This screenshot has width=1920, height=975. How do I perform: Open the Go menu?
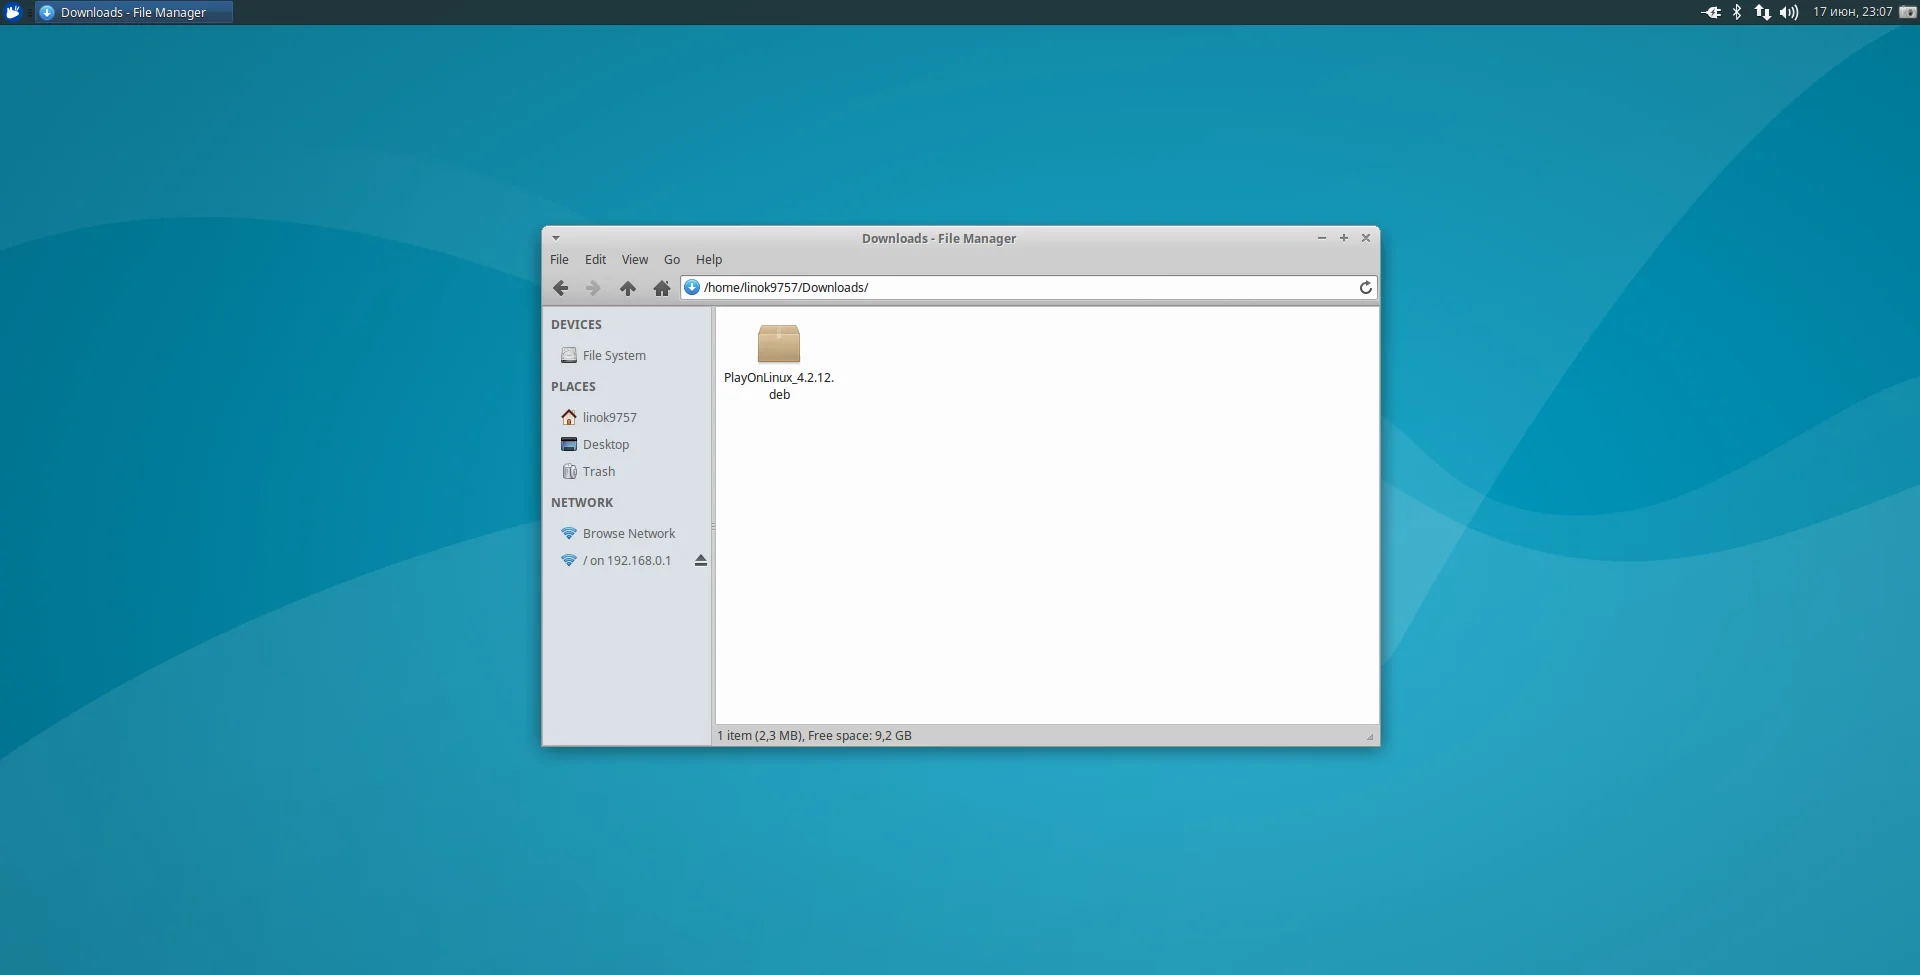pyautogui.click(x=672, y=259)
